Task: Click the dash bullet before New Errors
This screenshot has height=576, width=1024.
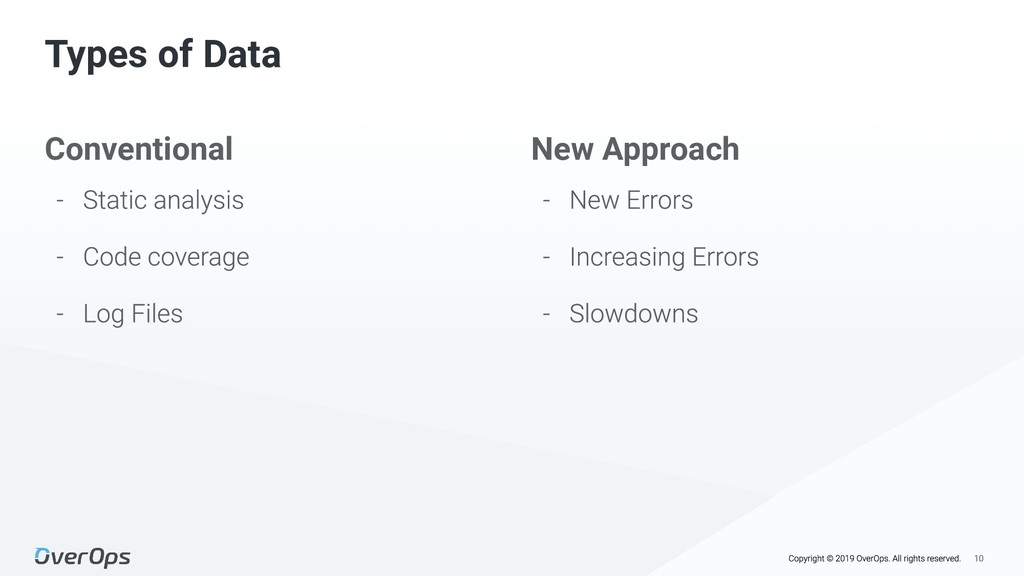Action: (x=547, y=200)
